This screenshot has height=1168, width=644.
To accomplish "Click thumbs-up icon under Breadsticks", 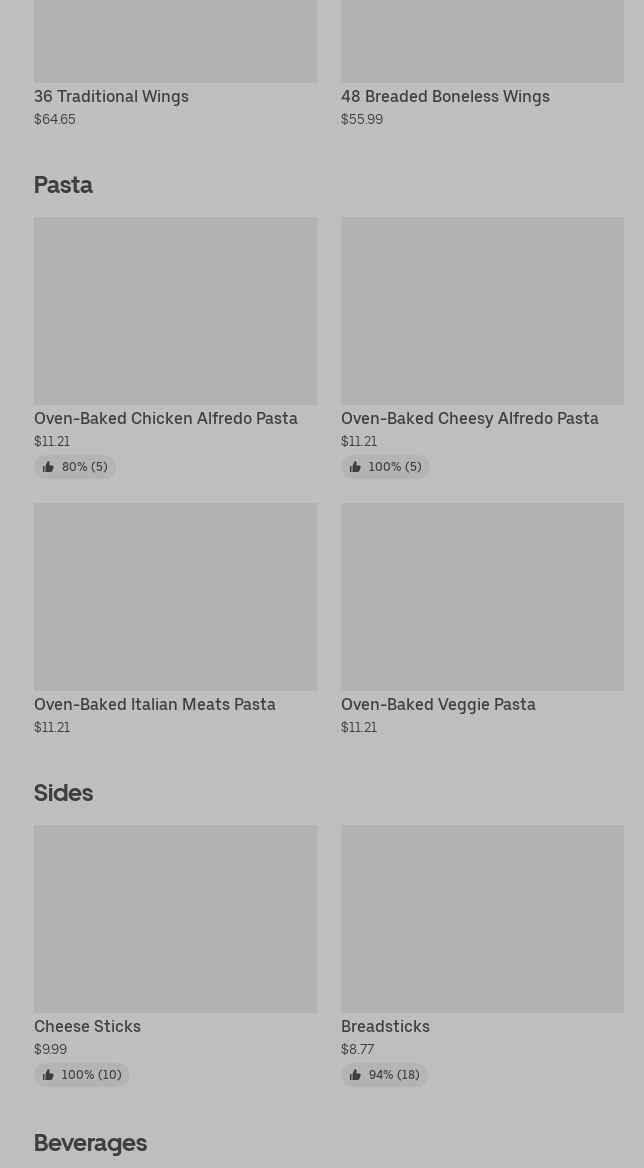I will [x=355, y=1075].
